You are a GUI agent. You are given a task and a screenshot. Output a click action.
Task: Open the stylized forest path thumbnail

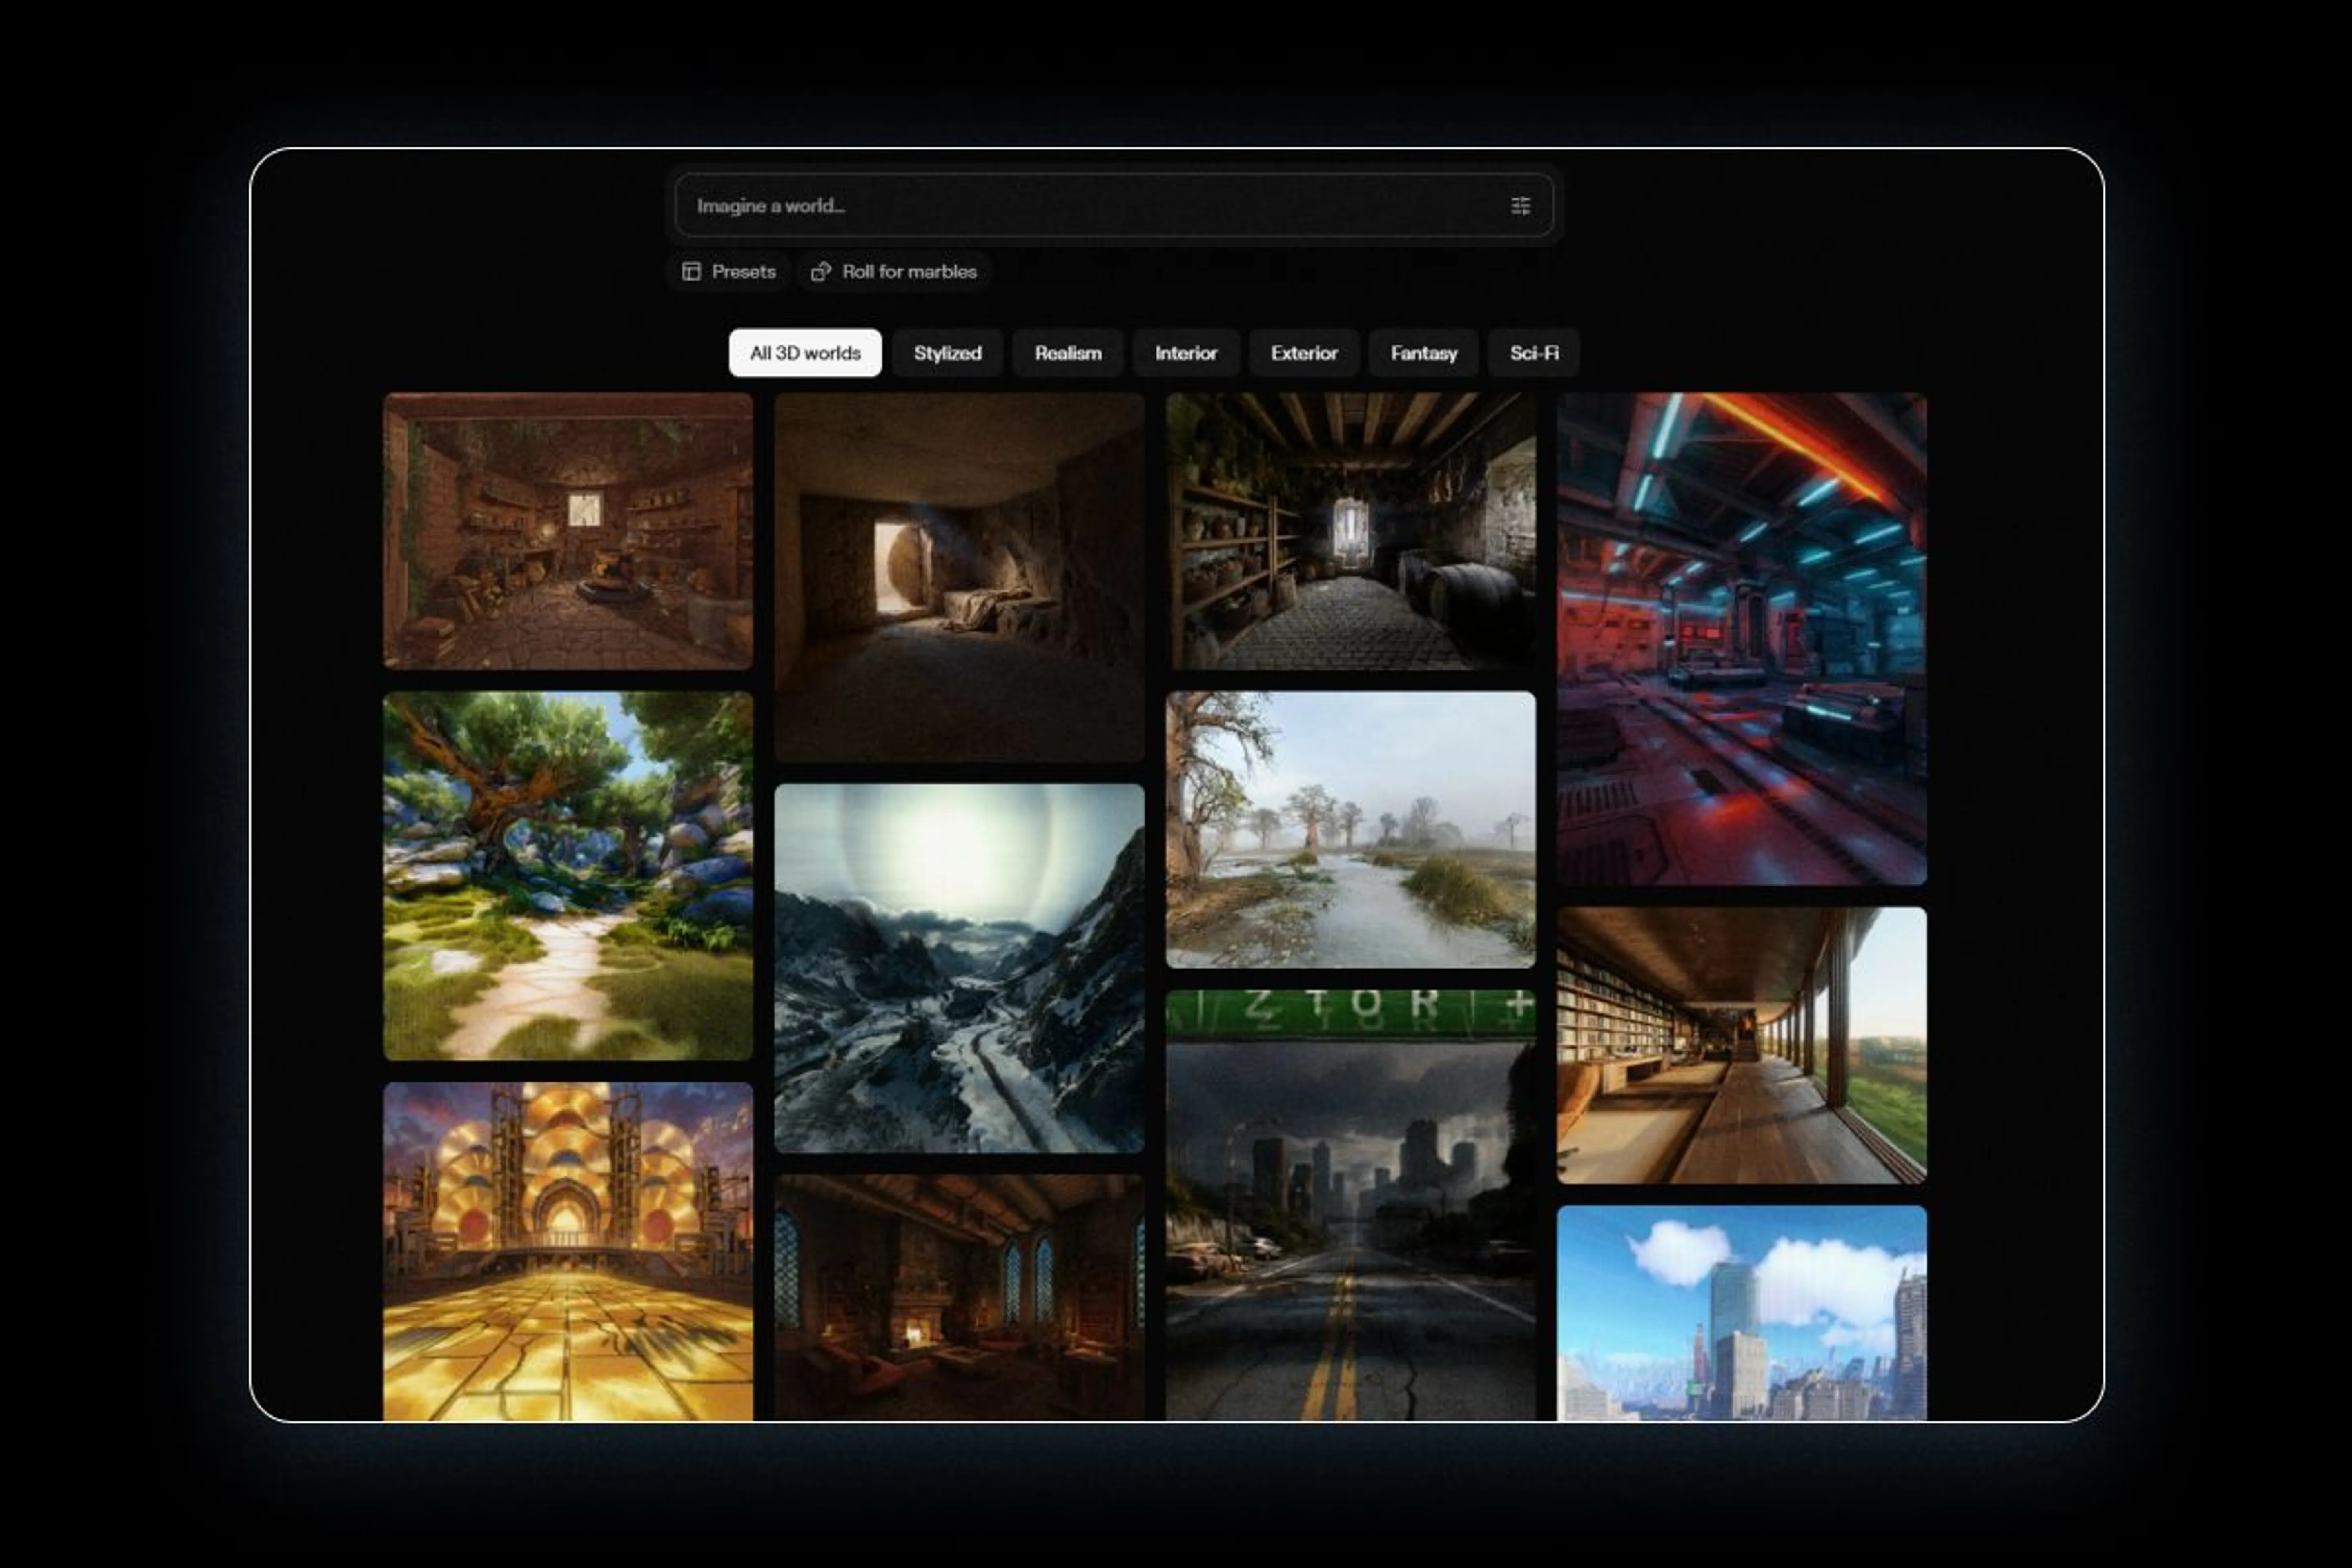567,875
